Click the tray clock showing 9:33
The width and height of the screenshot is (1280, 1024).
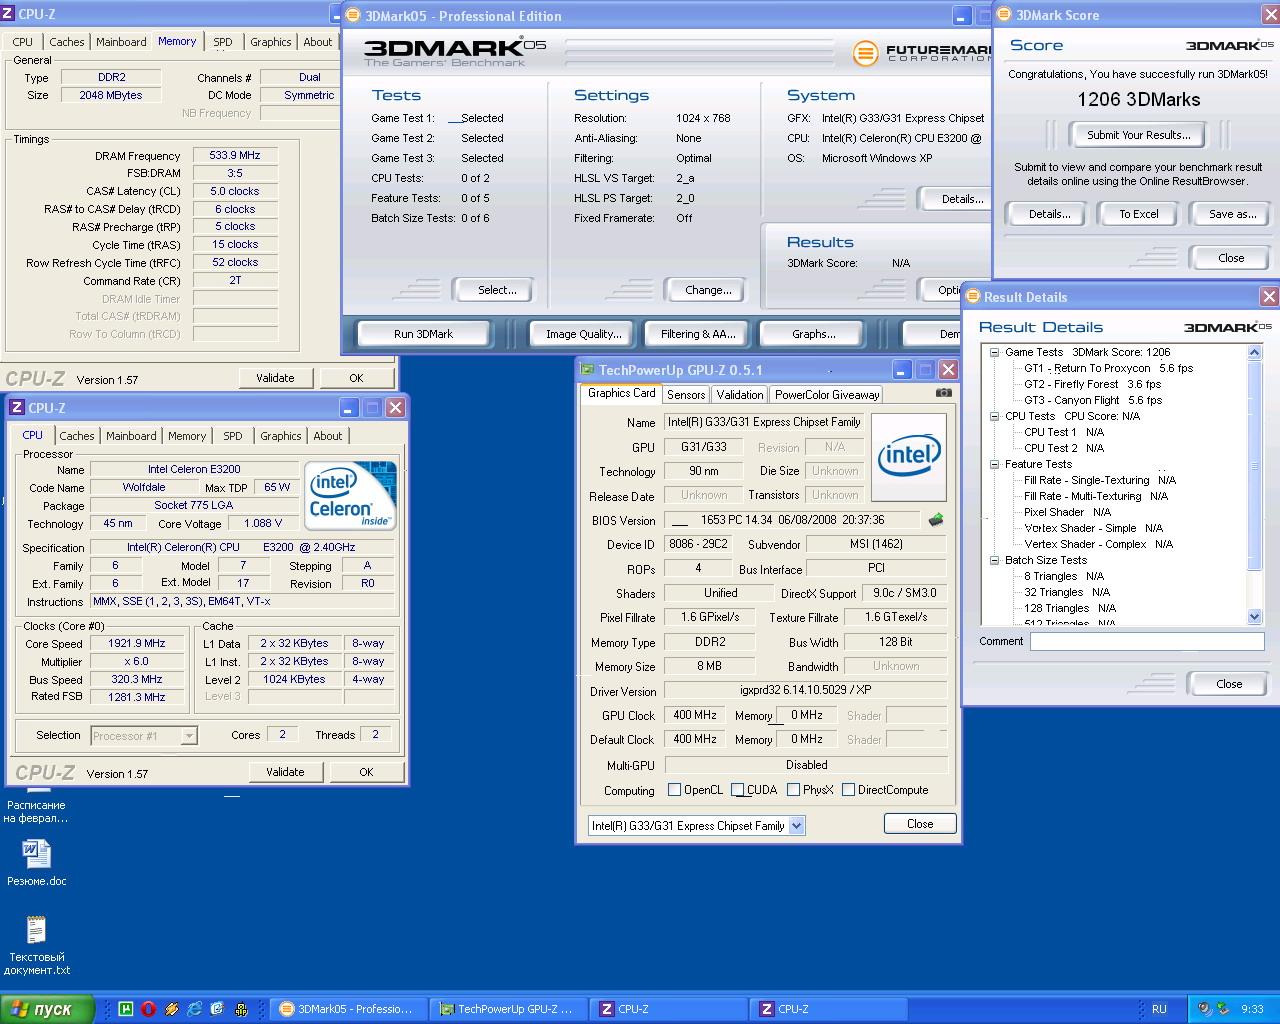(1252, 1009)
